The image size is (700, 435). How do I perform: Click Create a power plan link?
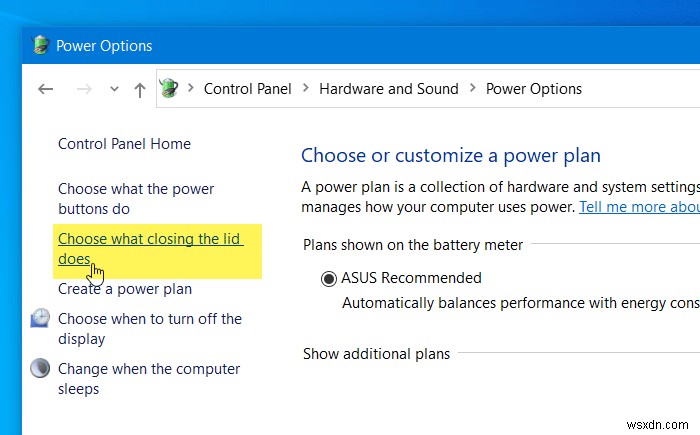tap(124, 289)
